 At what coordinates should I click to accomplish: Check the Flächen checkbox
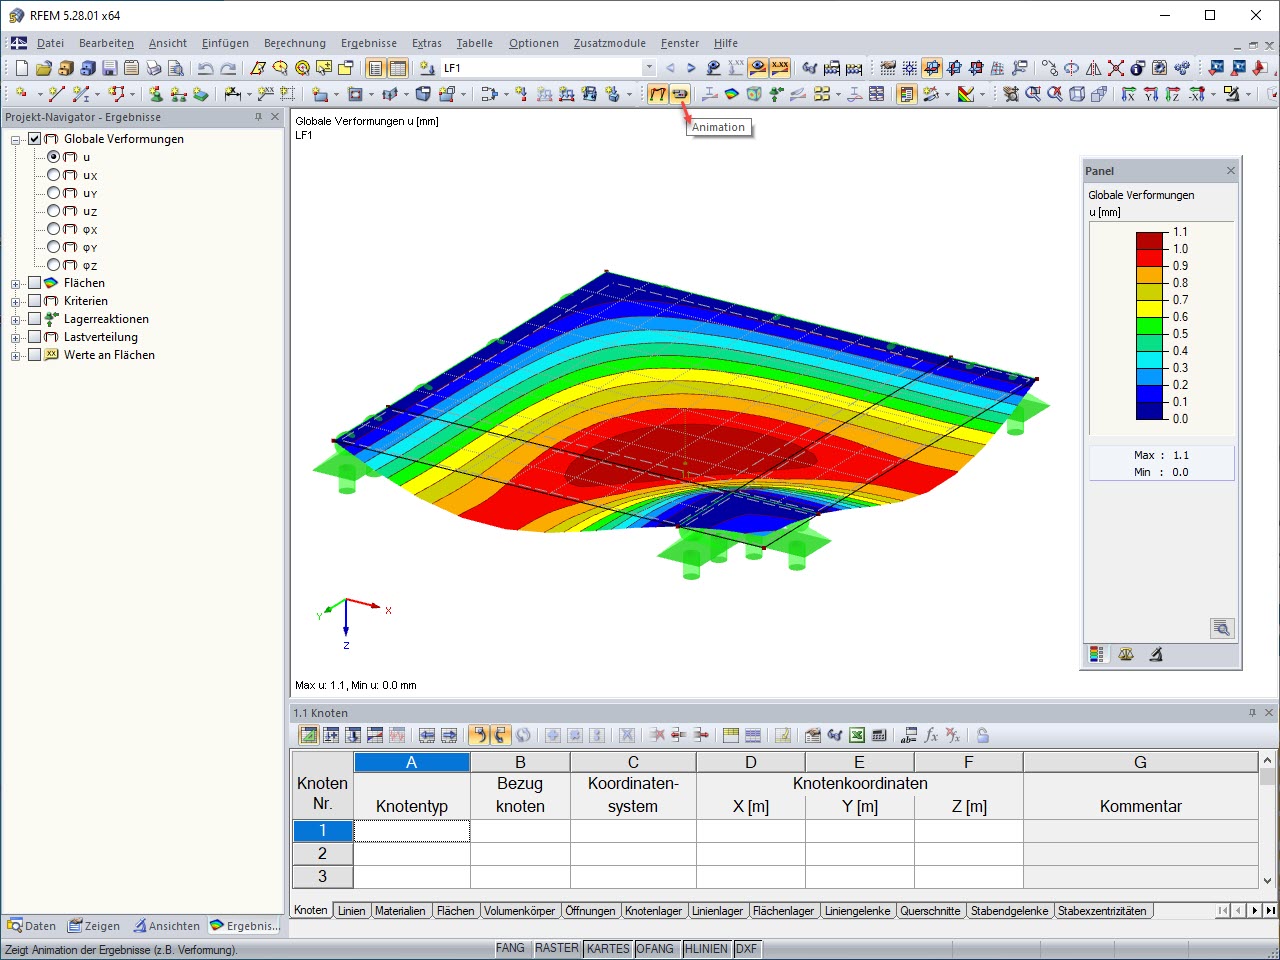click(x=35, y=283)
